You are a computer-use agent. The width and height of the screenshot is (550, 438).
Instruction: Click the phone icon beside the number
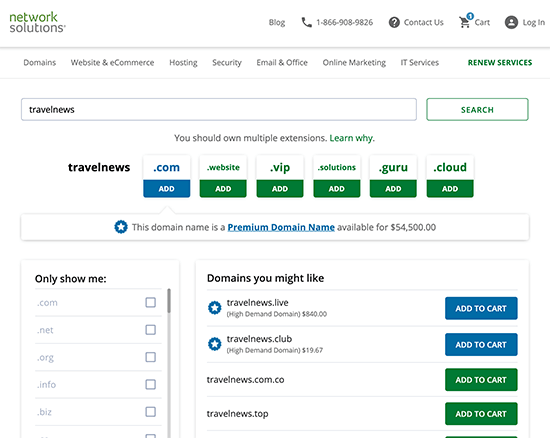307,22
